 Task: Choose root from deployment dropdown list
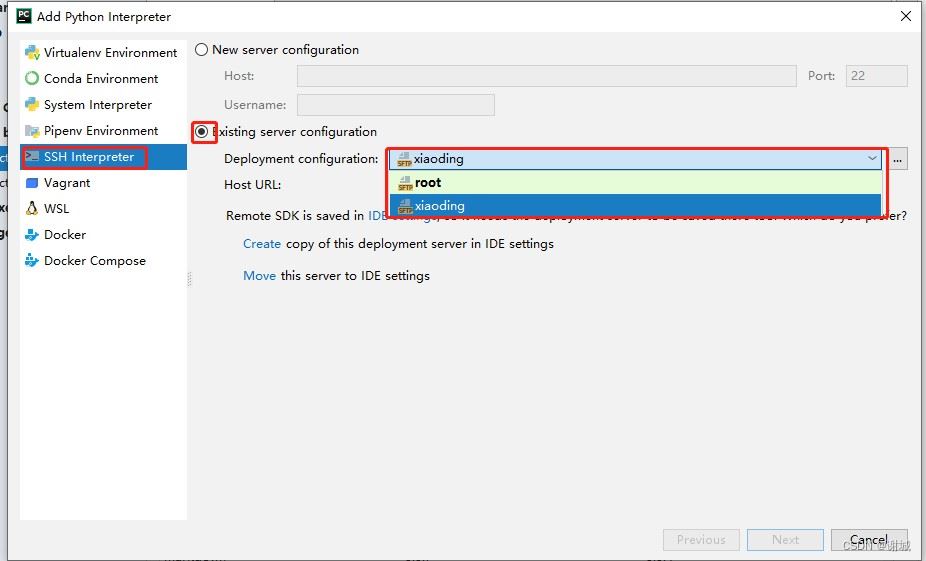tap(428, 183)
